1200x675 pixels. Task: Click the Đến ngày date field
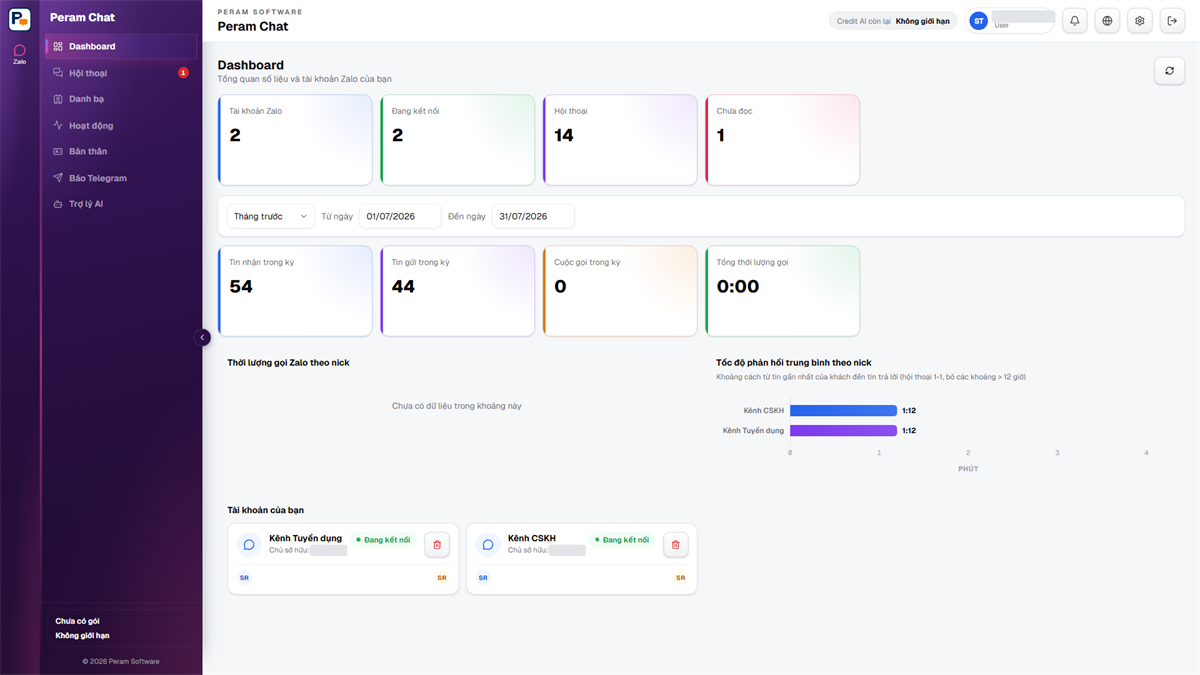coord(533,216)
